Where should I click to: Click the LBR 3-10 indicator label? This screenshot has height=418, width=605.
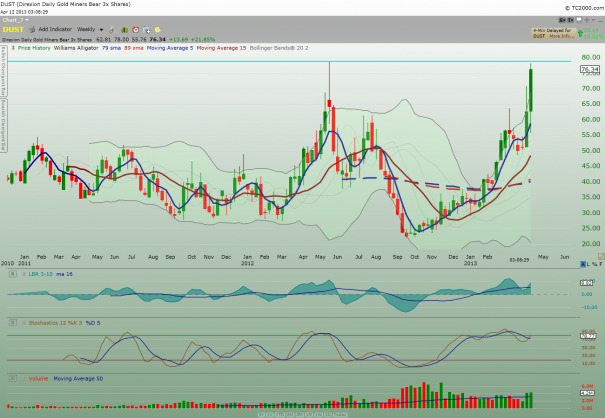(41, 274)
